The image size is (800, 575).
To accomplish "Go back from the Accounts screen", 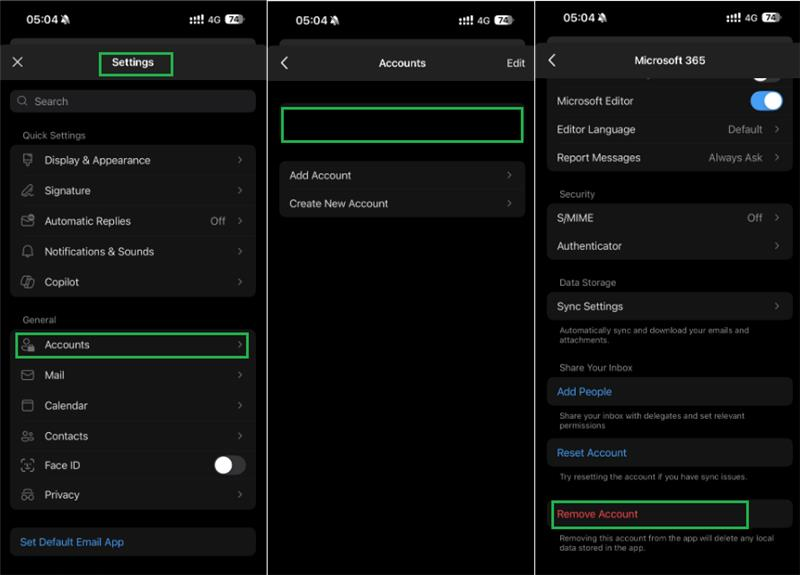I will tap(285, 63).
